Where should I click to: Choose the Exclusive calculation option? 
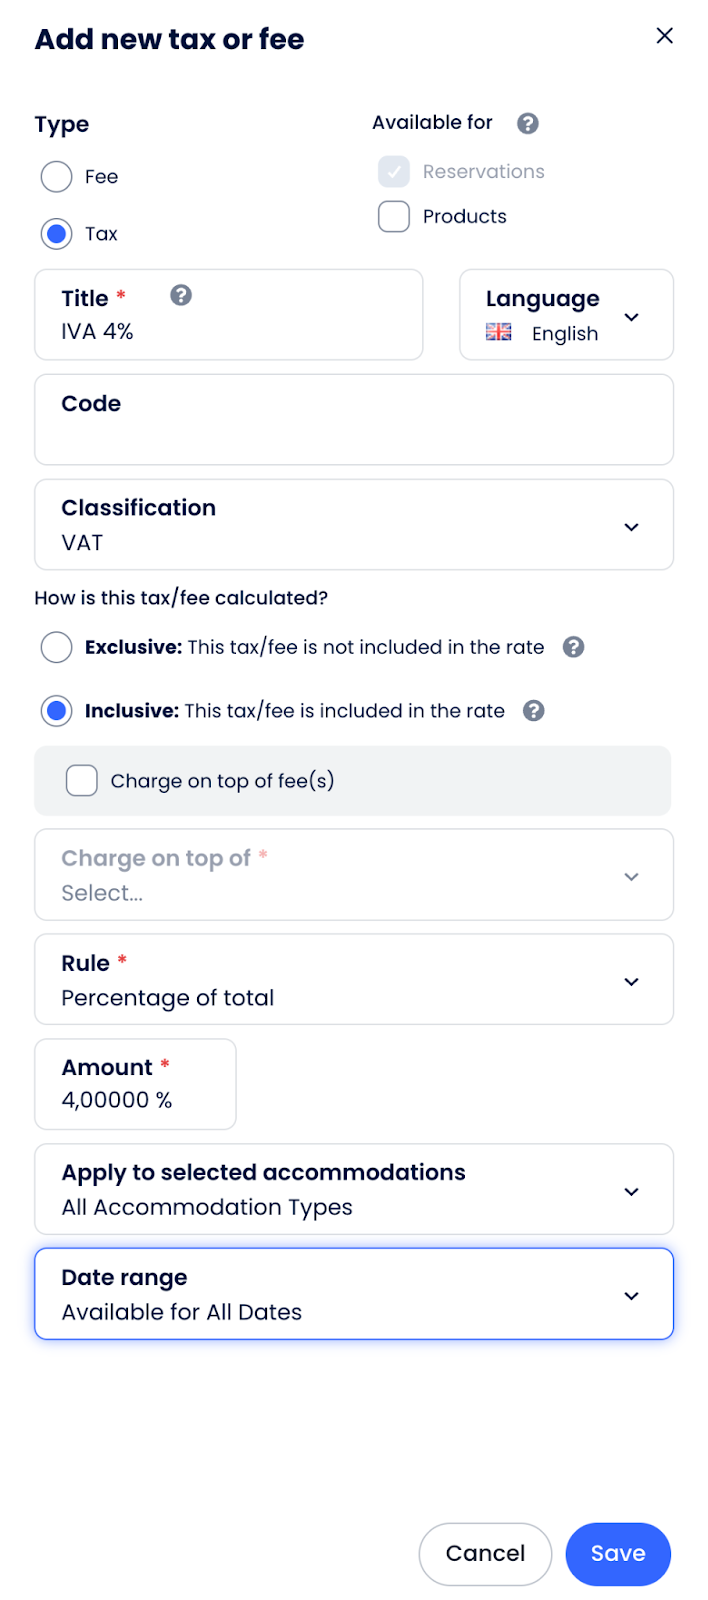click(57, 647)
